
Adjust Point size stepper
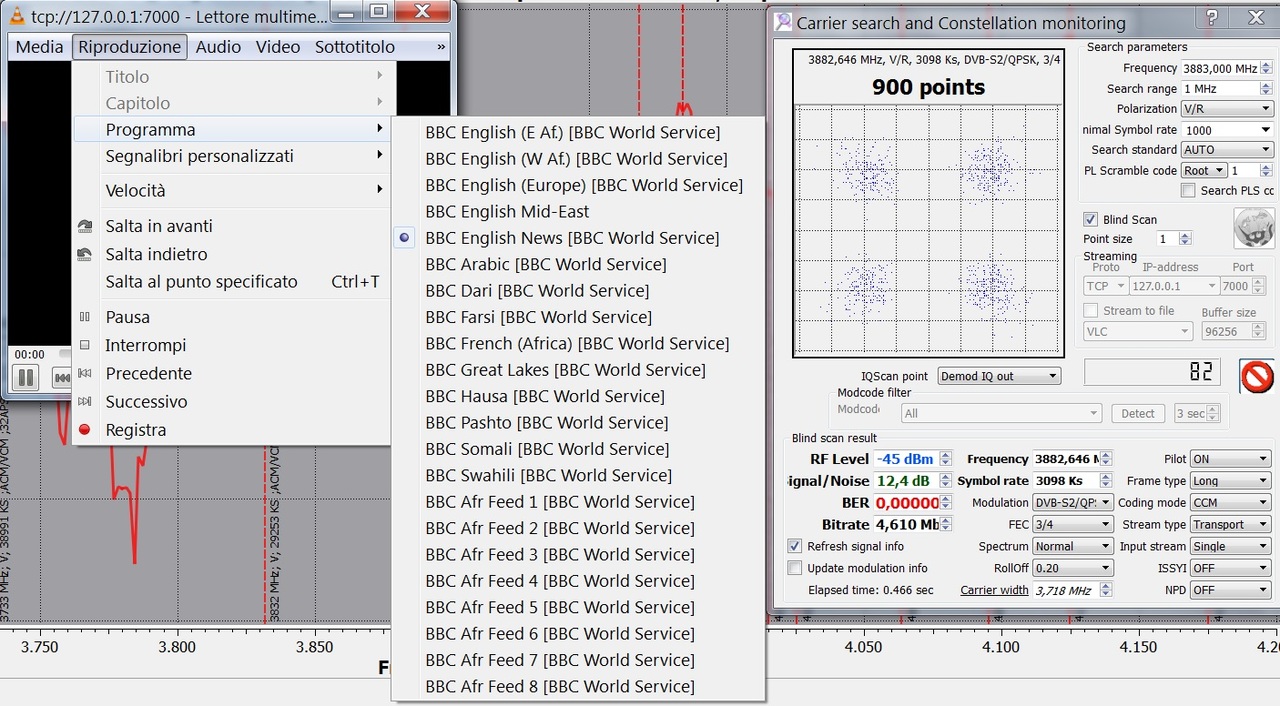coord(1185,239)
